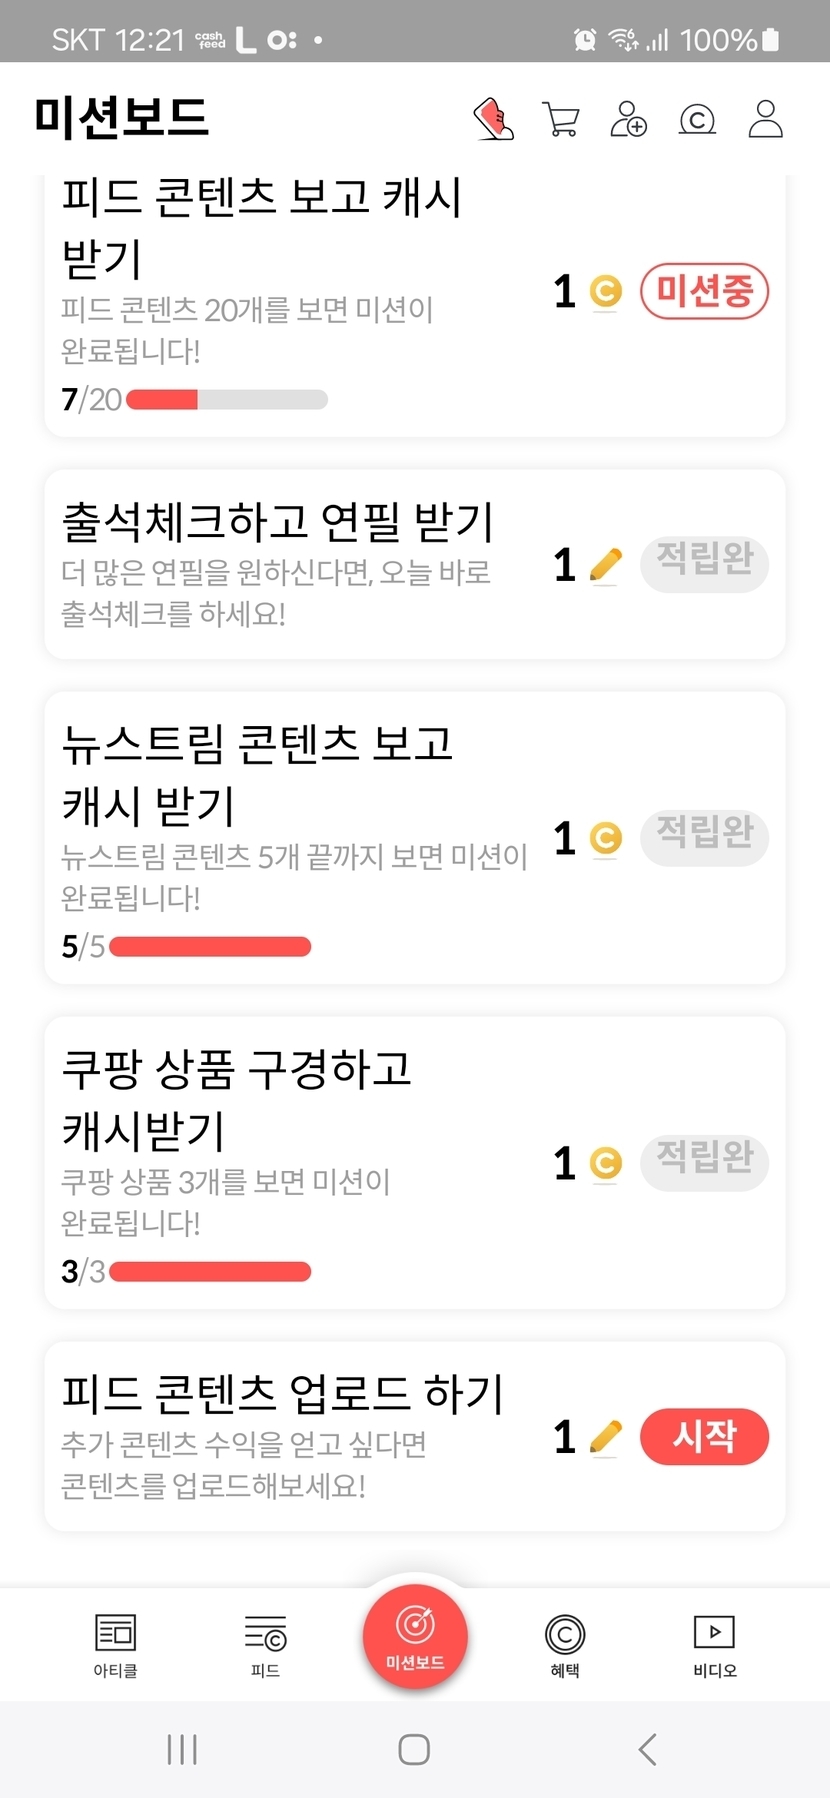Switch to the 피드 tab
This screenshot has height=1798, width=830.
[265, 1645]
